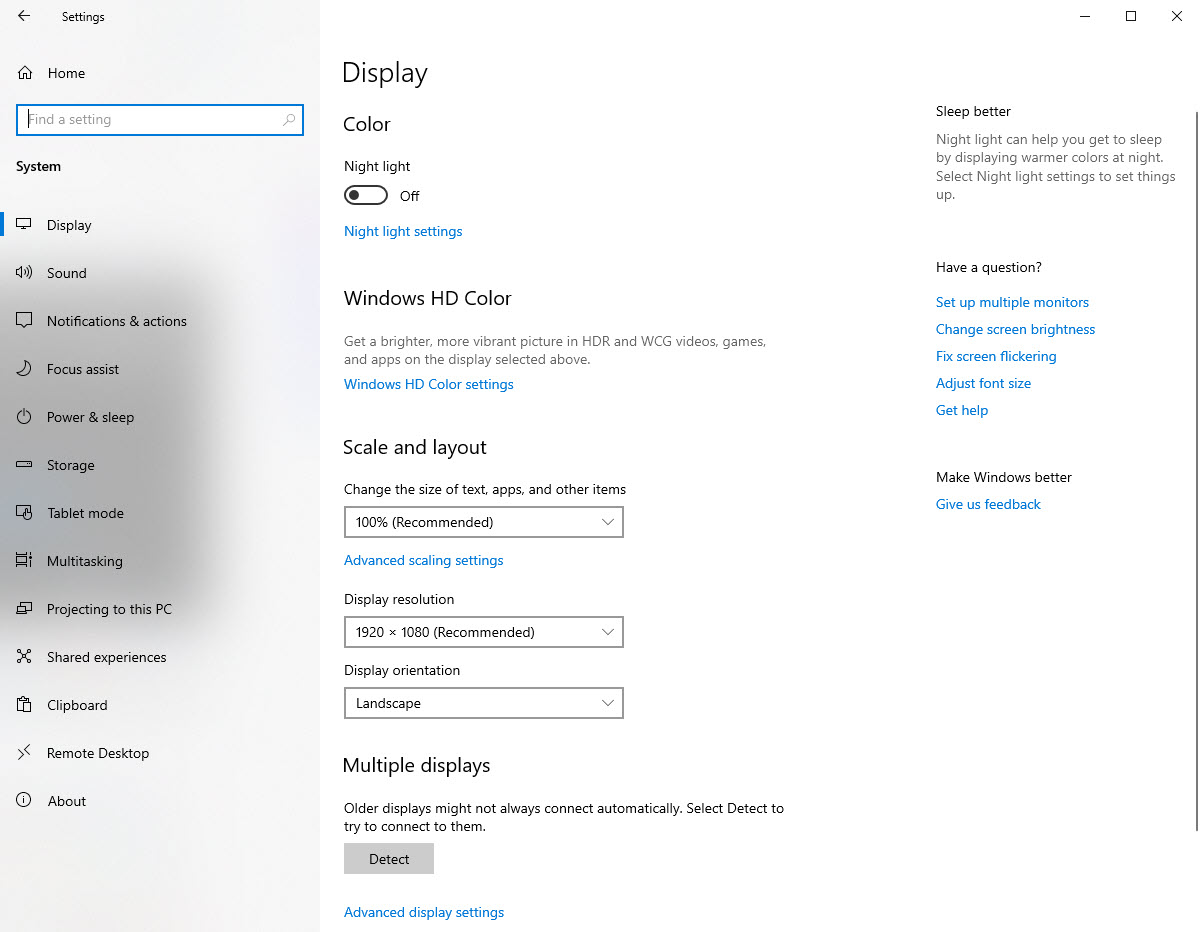Open Advanced display settings link

click(424, 912)
